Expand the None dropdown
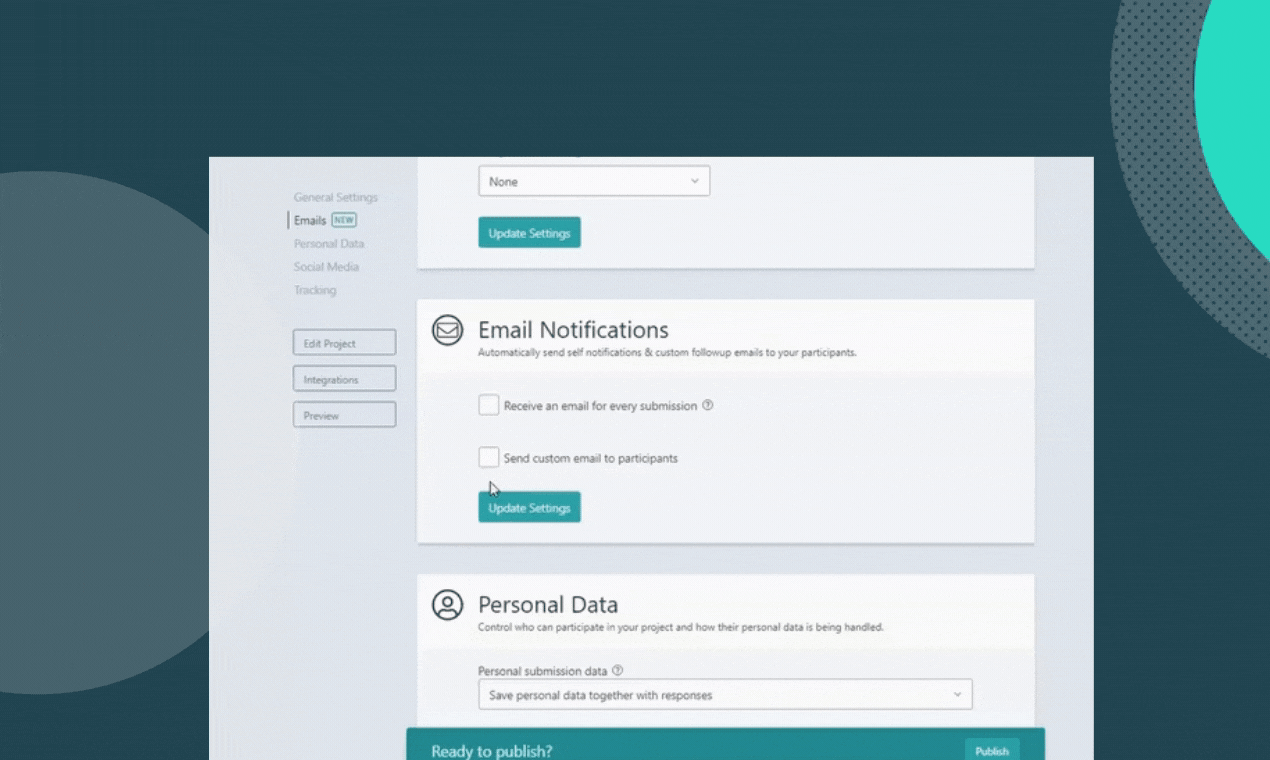The height and width of the screenshot is (760, 1270). coord(594,181)
